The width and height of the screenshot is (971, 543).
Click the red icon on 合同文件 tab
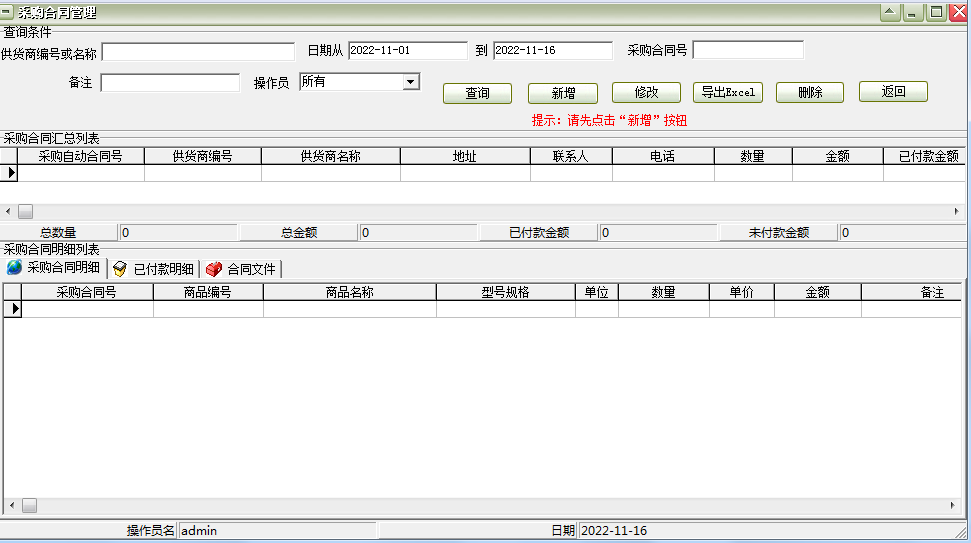(214, 269)
